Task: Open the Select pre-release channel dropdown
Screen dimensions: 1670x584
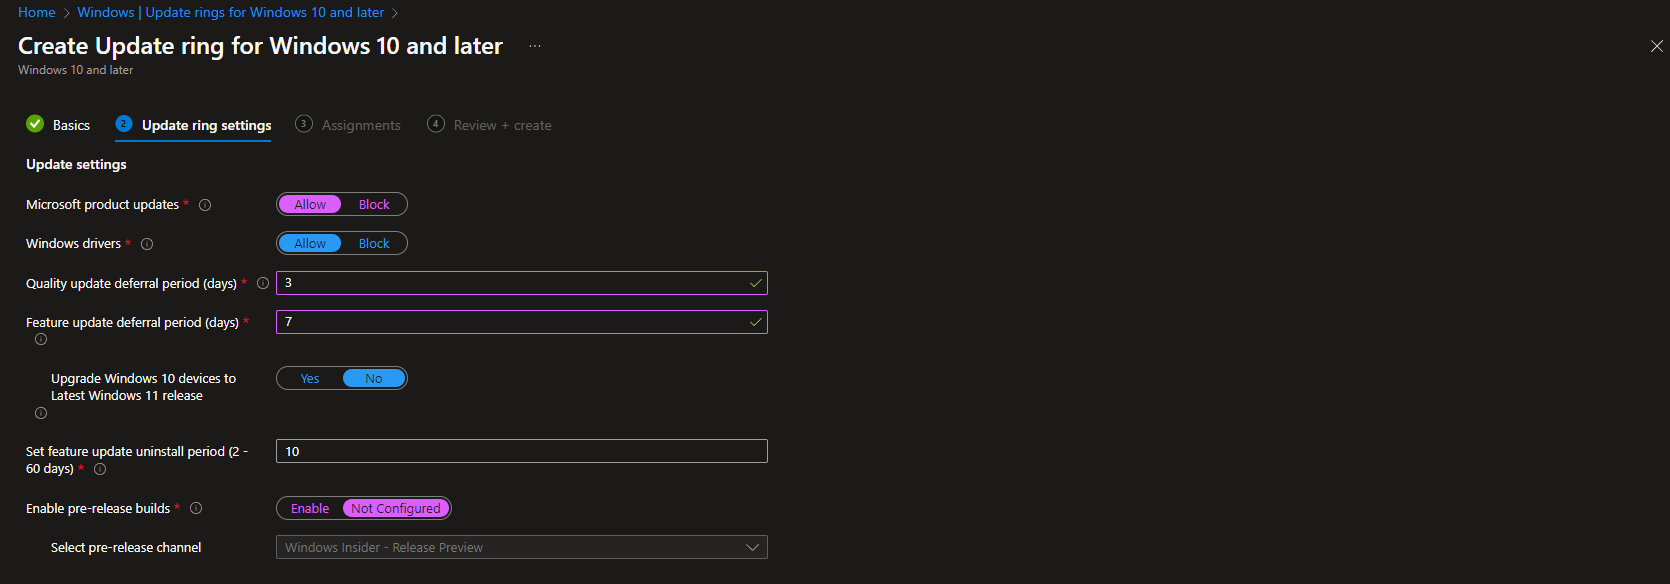Action: click(x=521, y=547)
